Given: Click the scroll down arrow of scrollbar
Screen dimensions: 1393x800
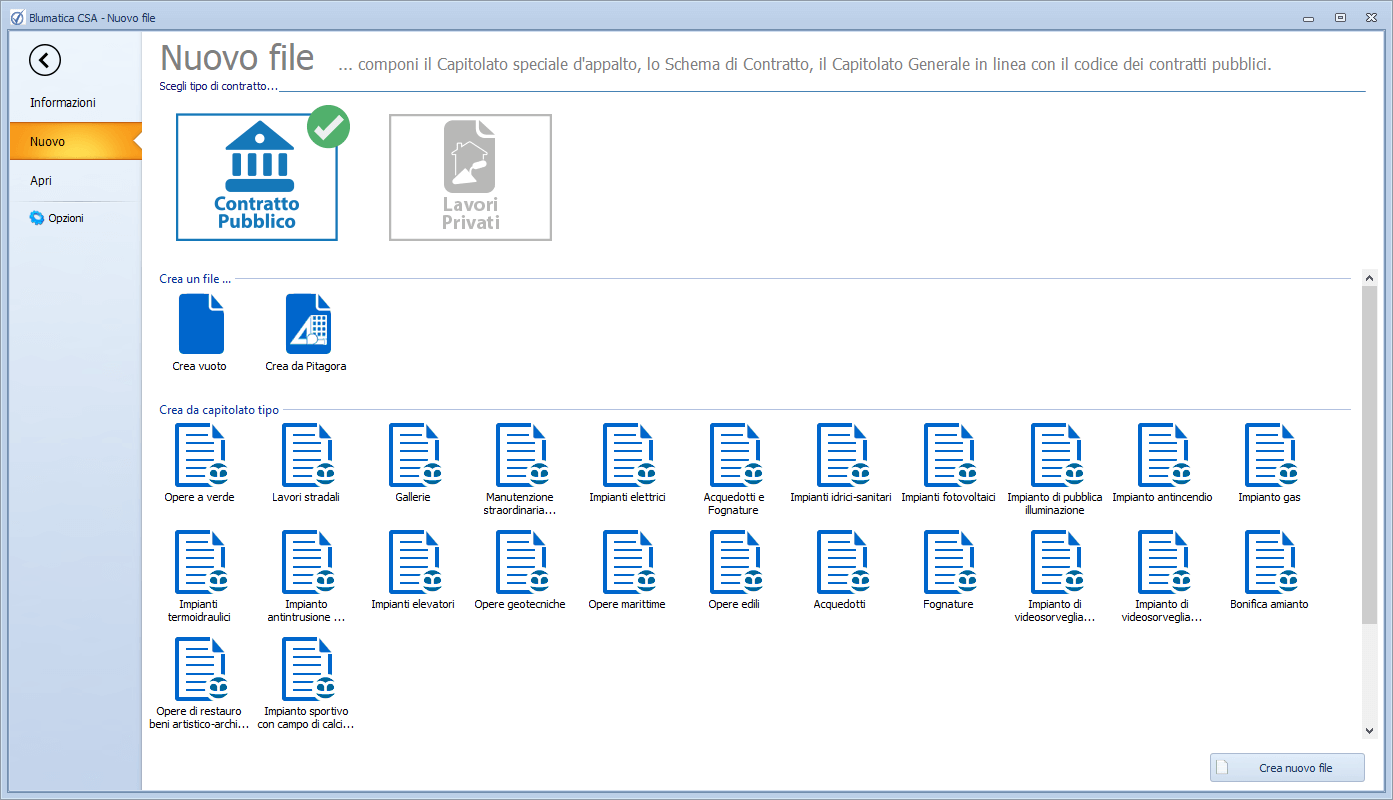Looking at the screenshot, I should (1369, 732).
